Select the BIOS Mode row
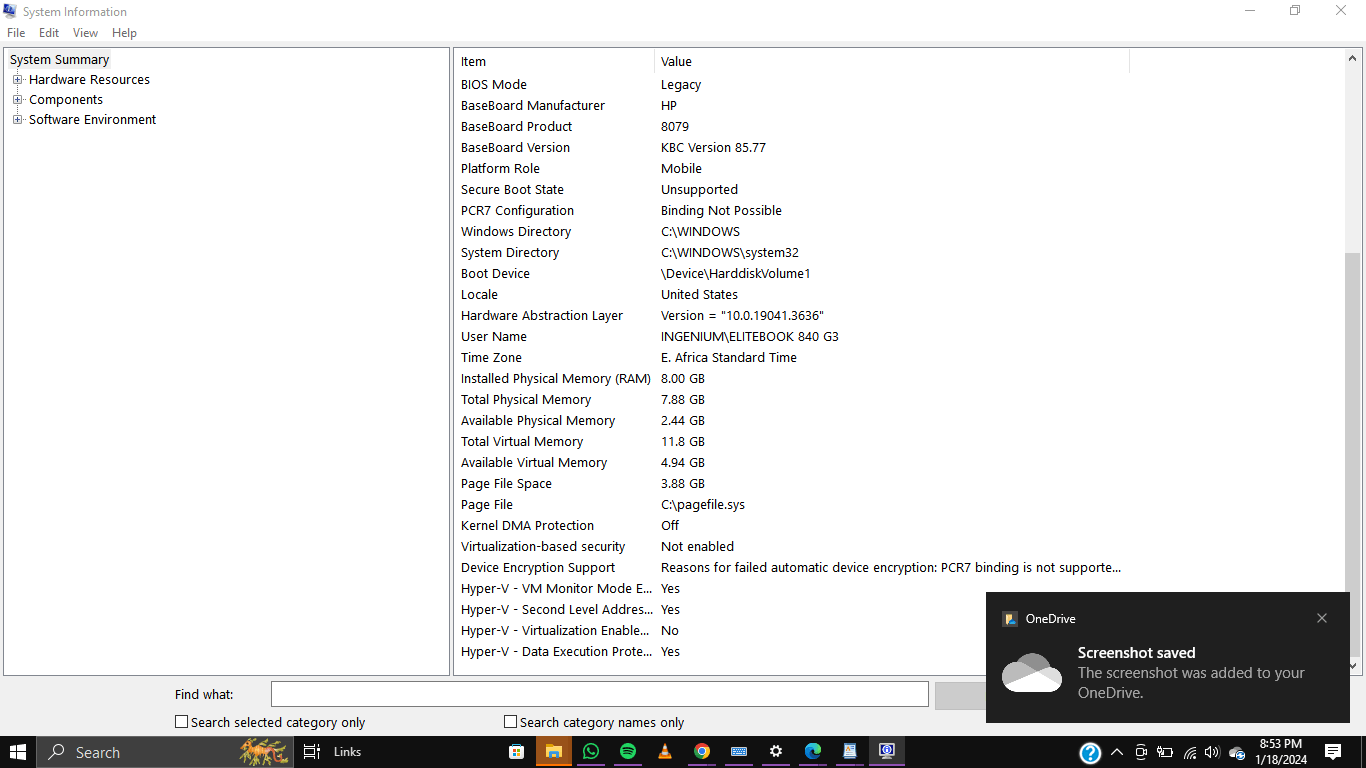1366x768 pixels. [x=791, y=85]
